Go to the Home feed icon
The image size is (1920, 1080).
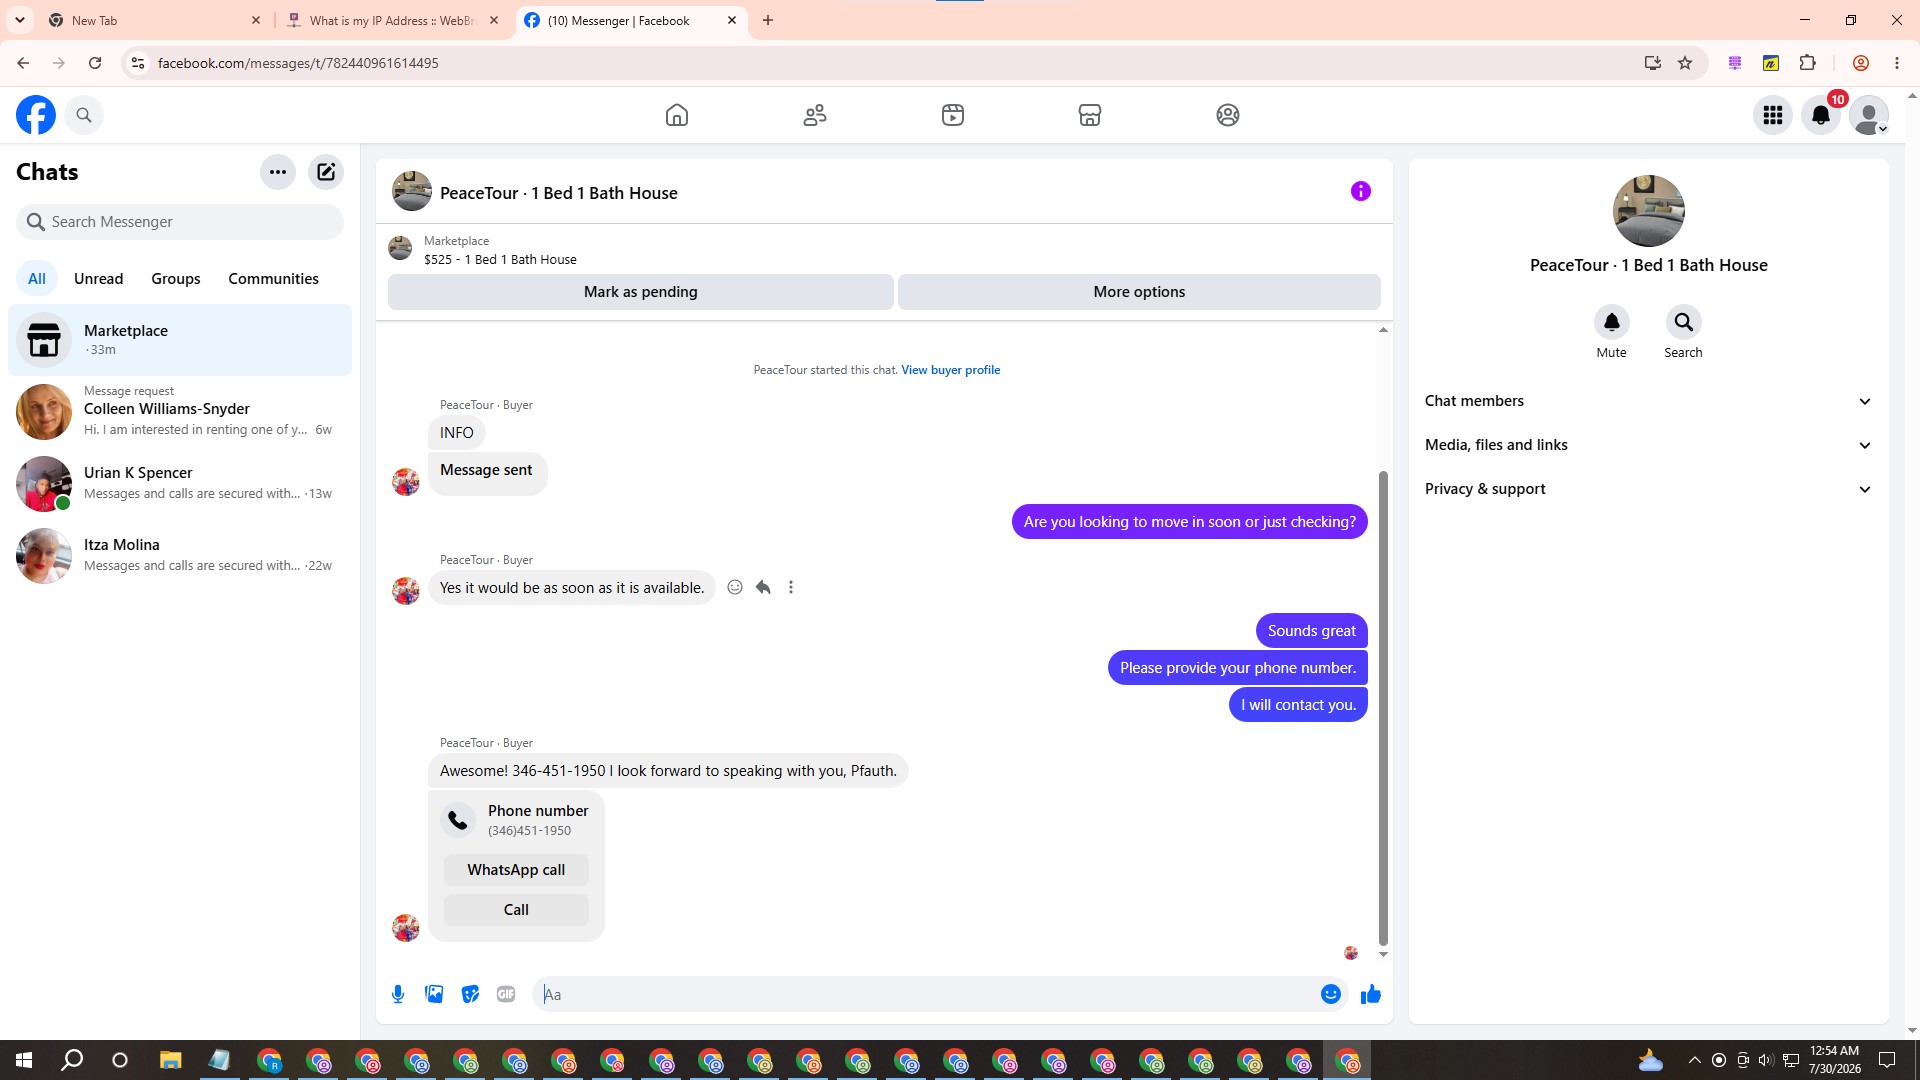click(x=677, y=115)
